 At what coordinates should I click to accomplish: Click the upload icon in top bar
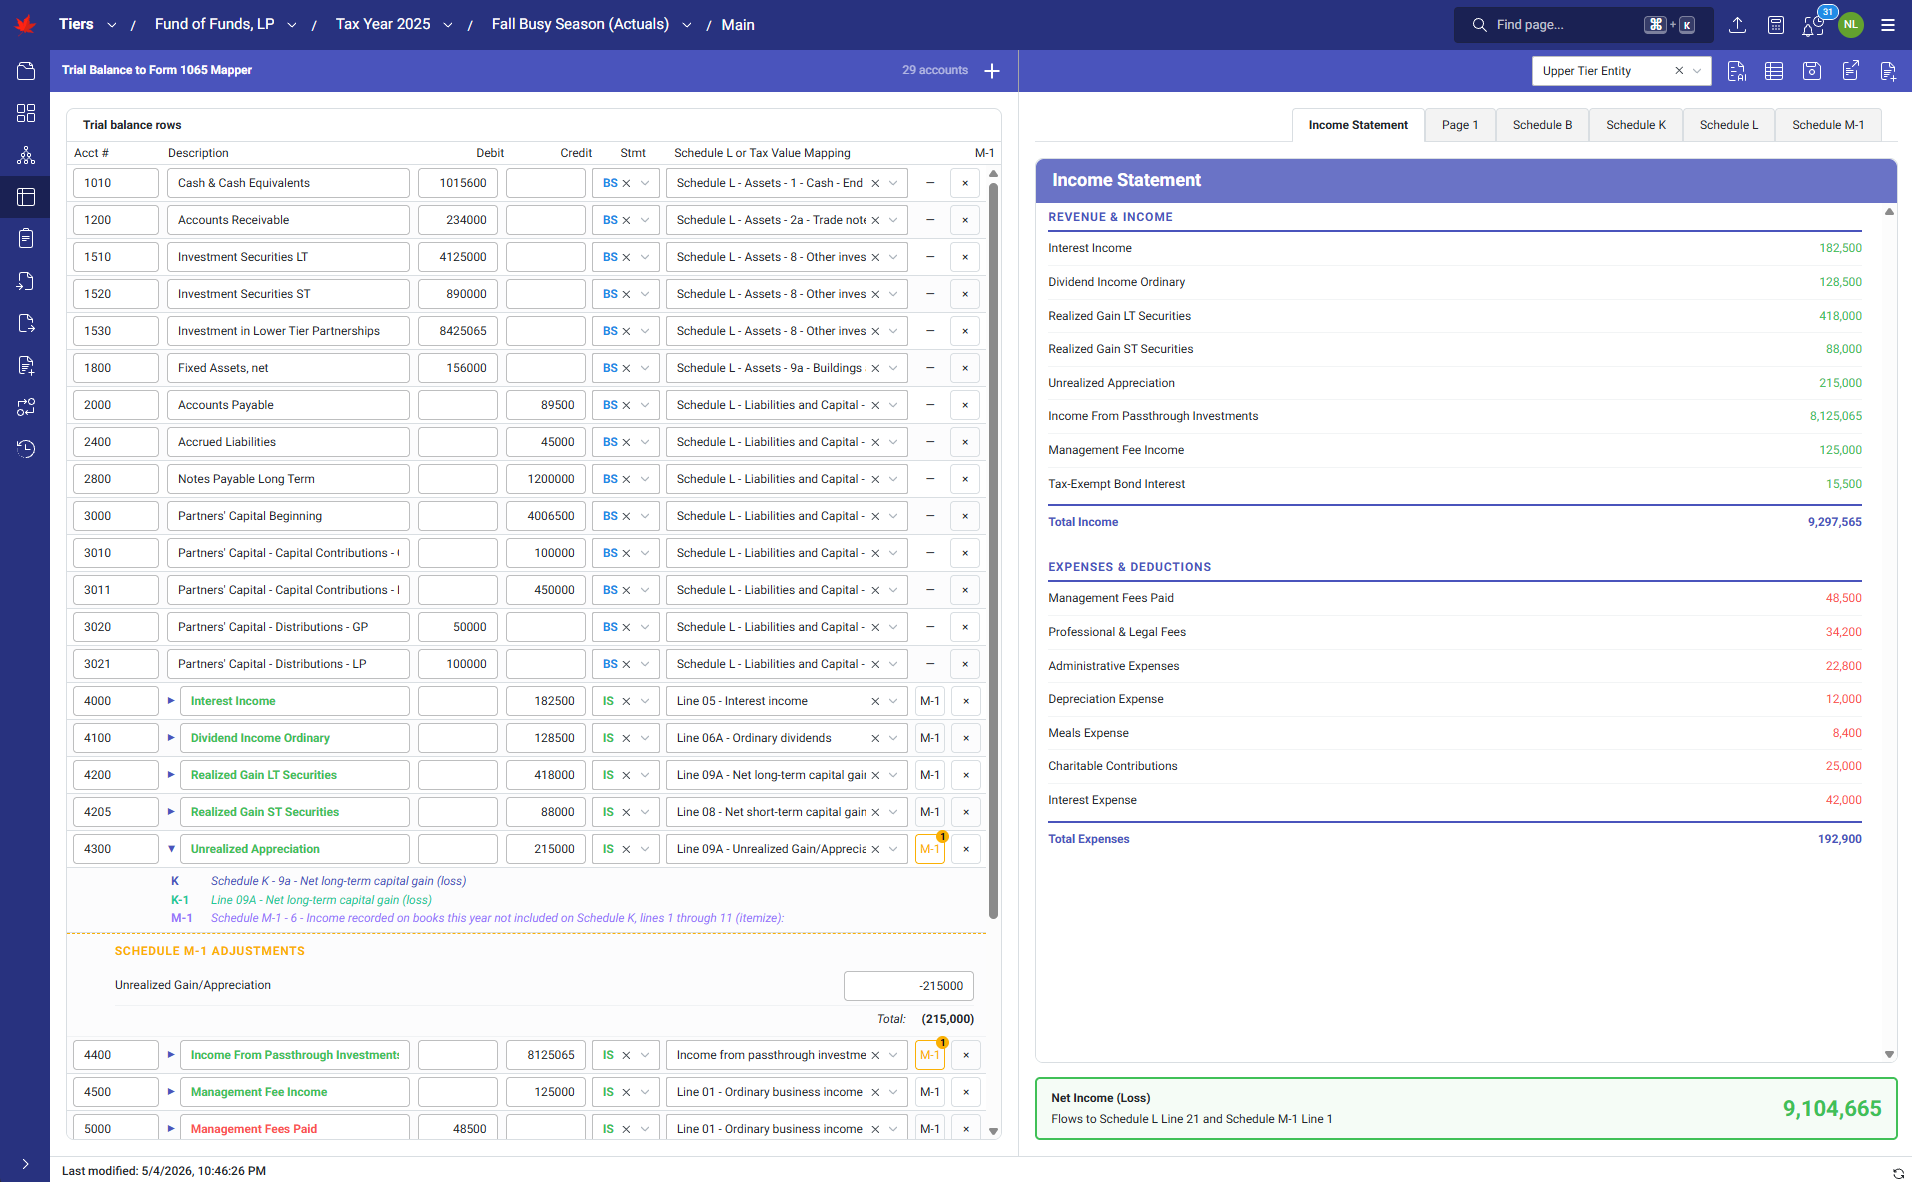[1738, 25]
